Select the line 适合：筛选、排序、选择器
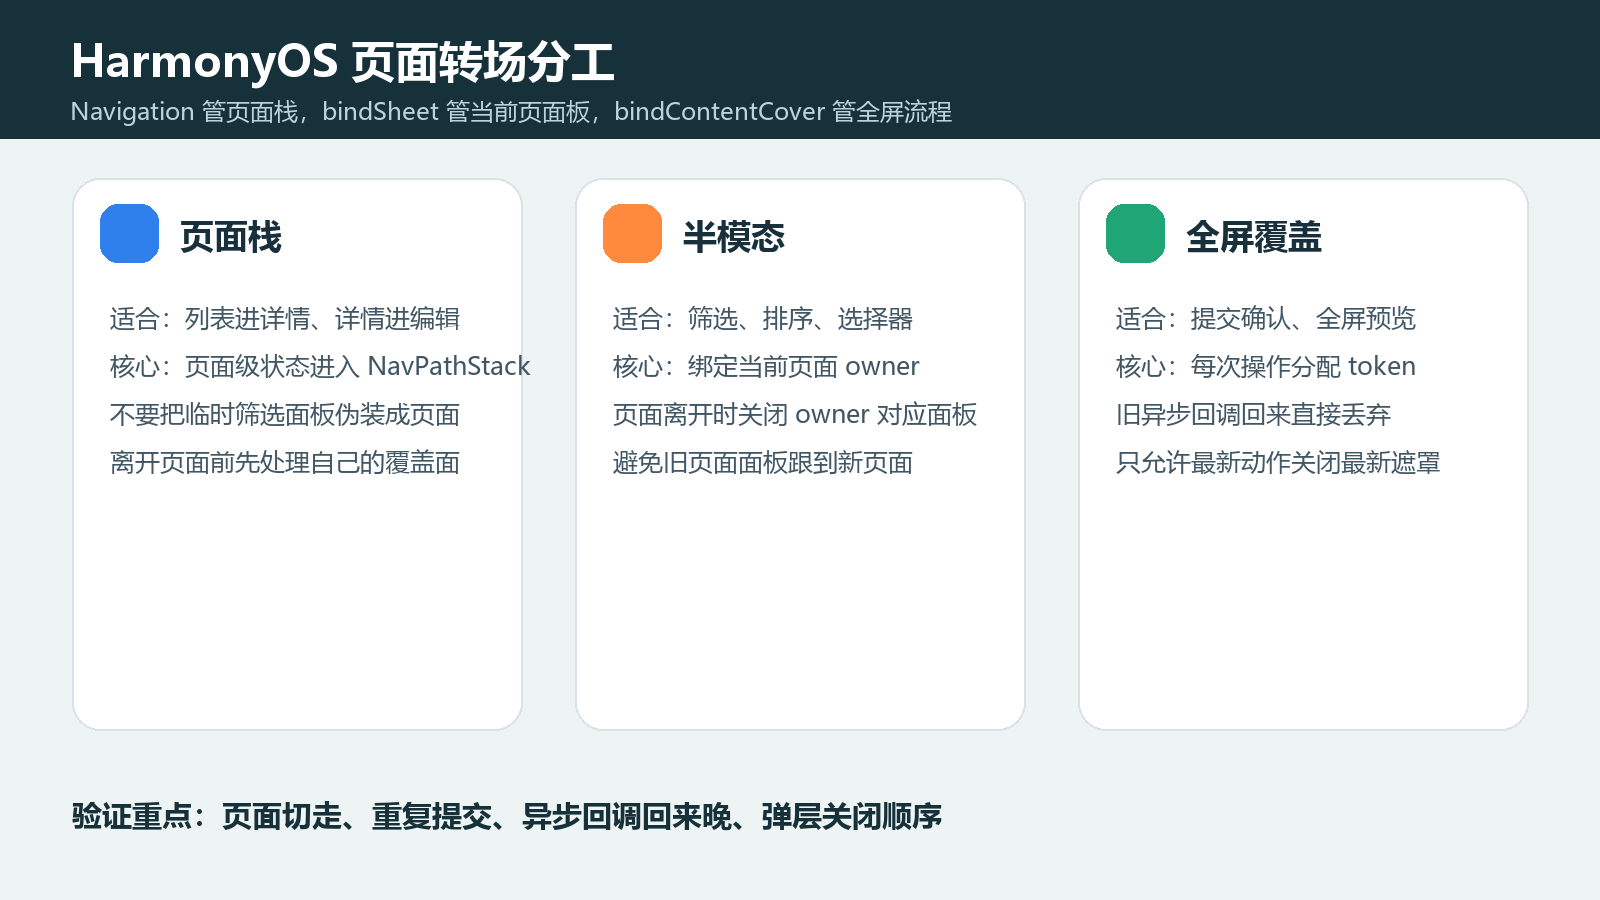Viewport: 1600px width, 900px height. coord(763,319)
